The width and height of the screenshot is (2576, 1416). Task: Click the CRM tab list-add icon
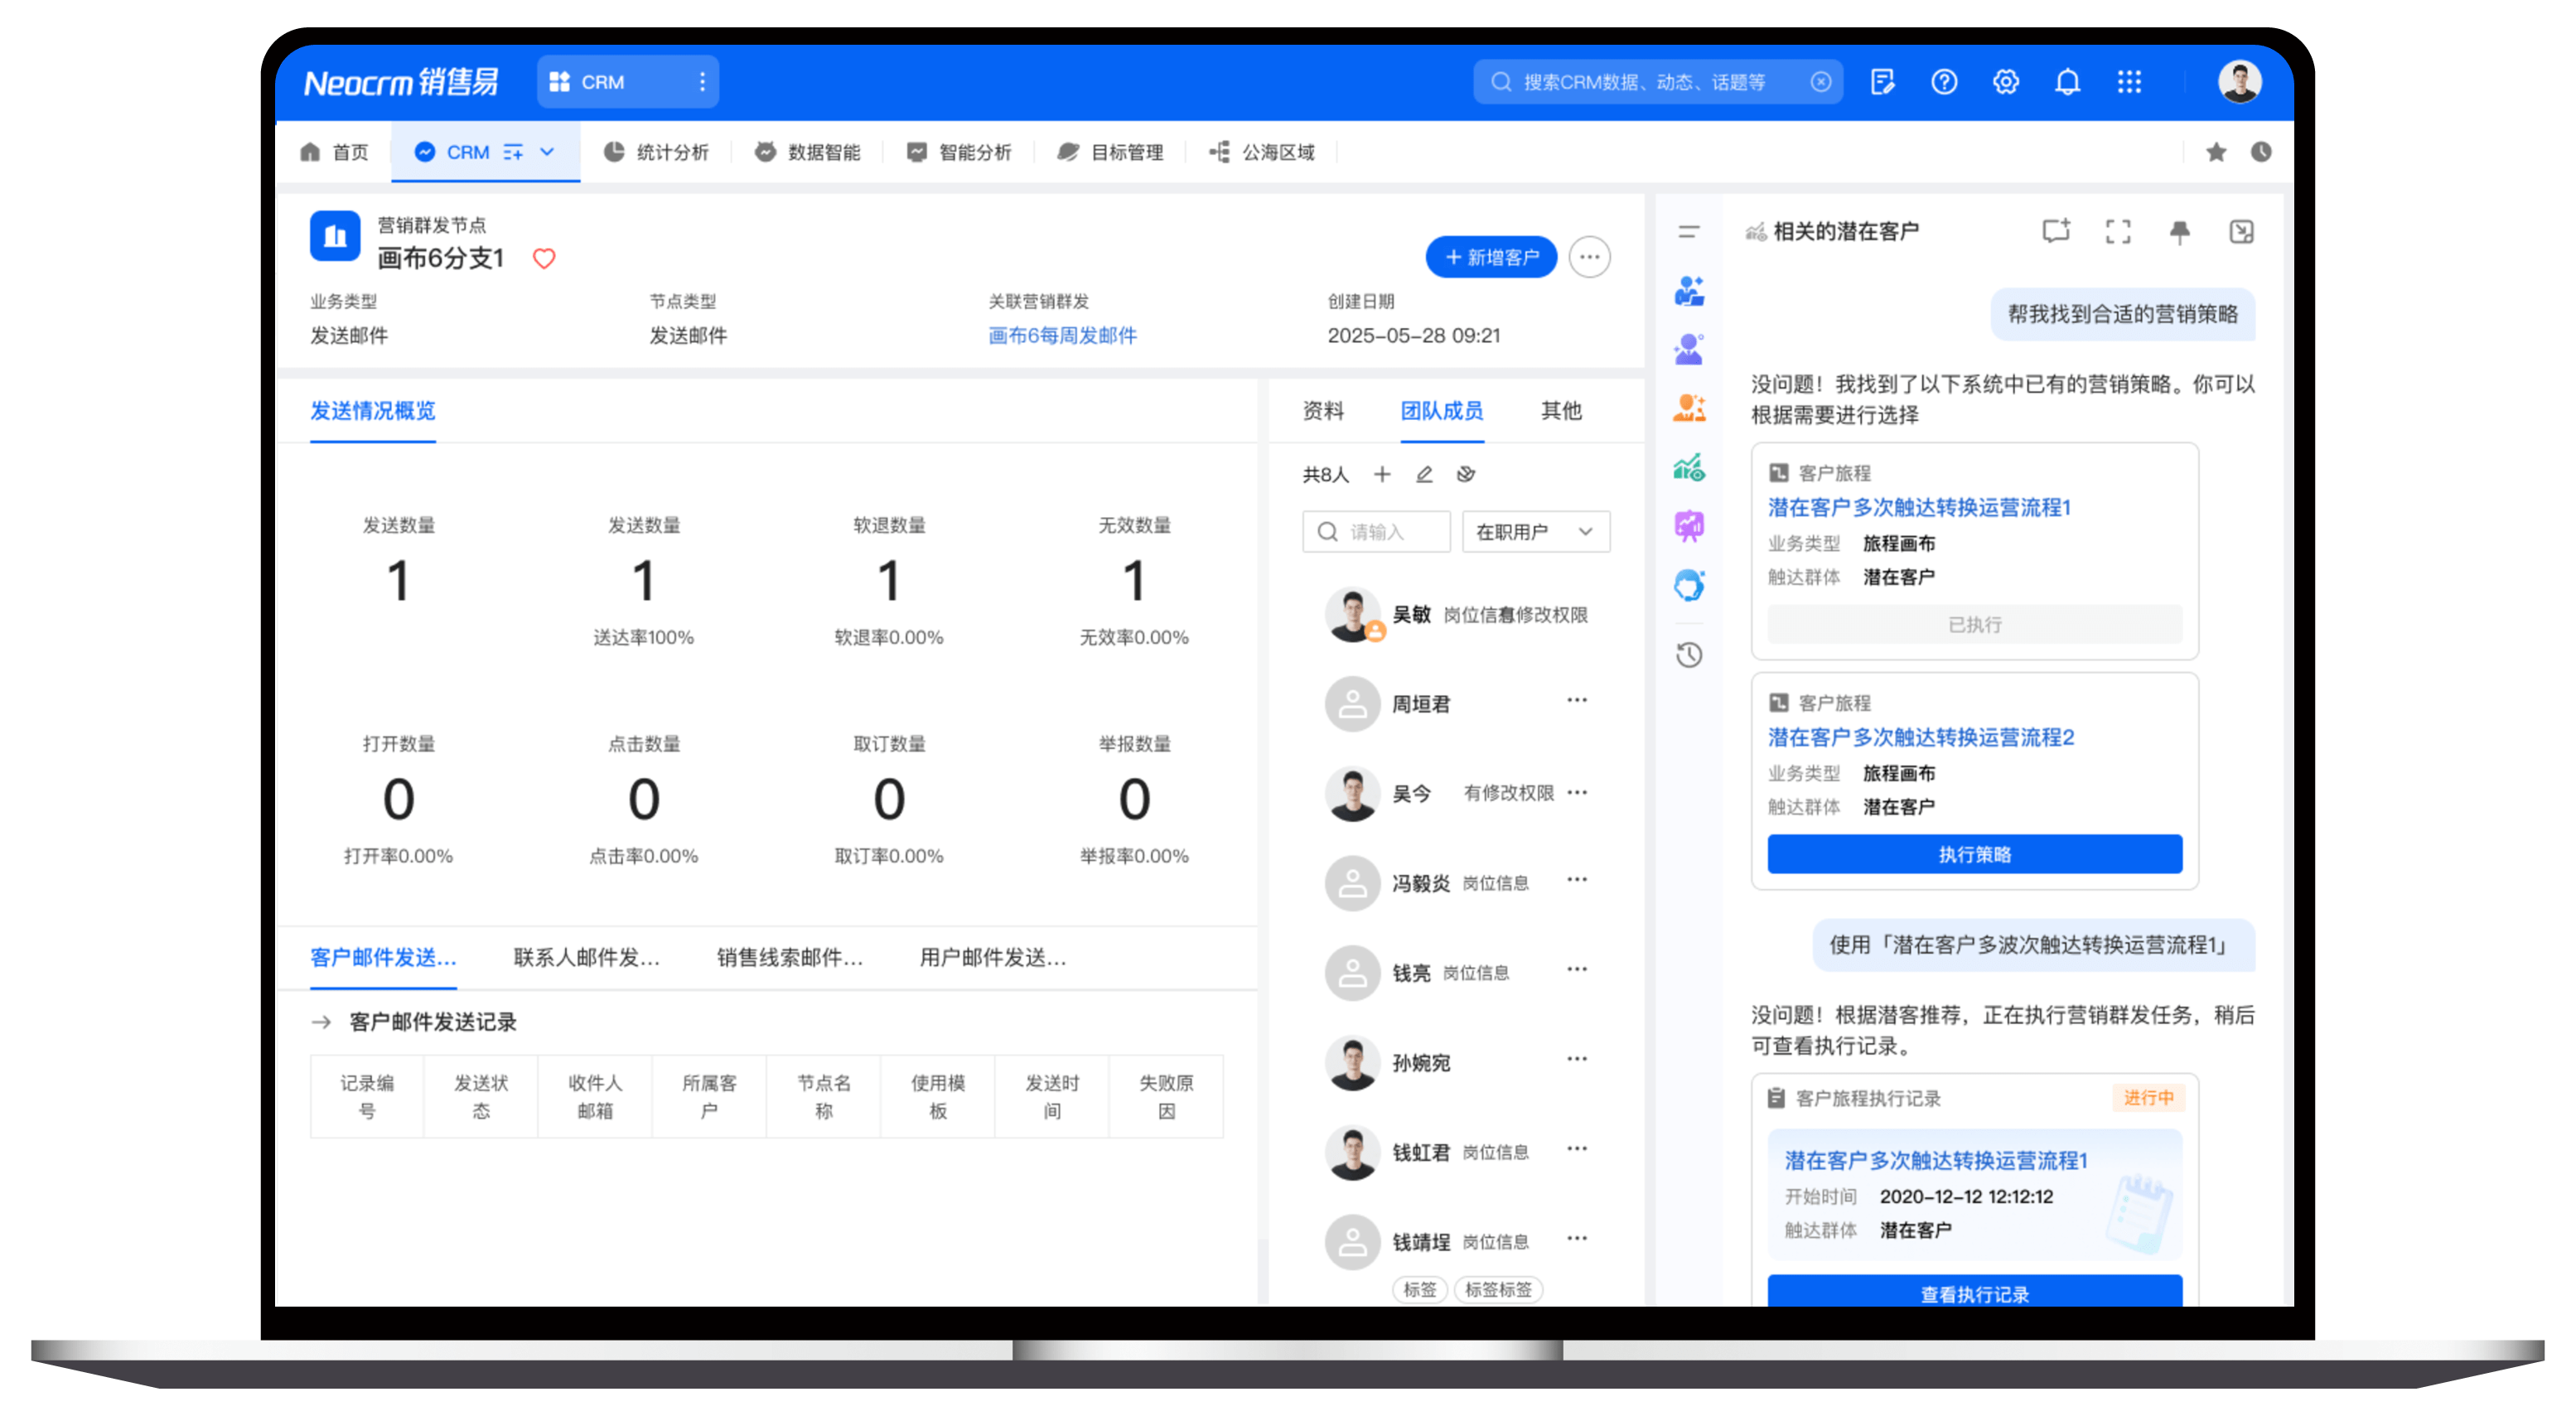513,152
